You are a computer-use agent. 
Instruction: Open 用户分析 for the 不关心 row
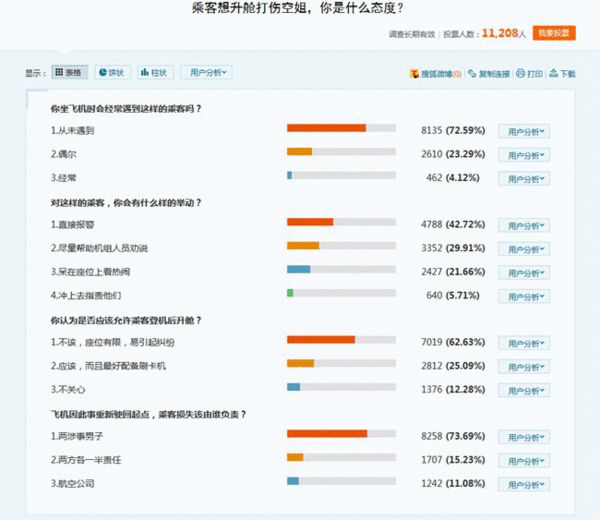click(x=524, y=391)
